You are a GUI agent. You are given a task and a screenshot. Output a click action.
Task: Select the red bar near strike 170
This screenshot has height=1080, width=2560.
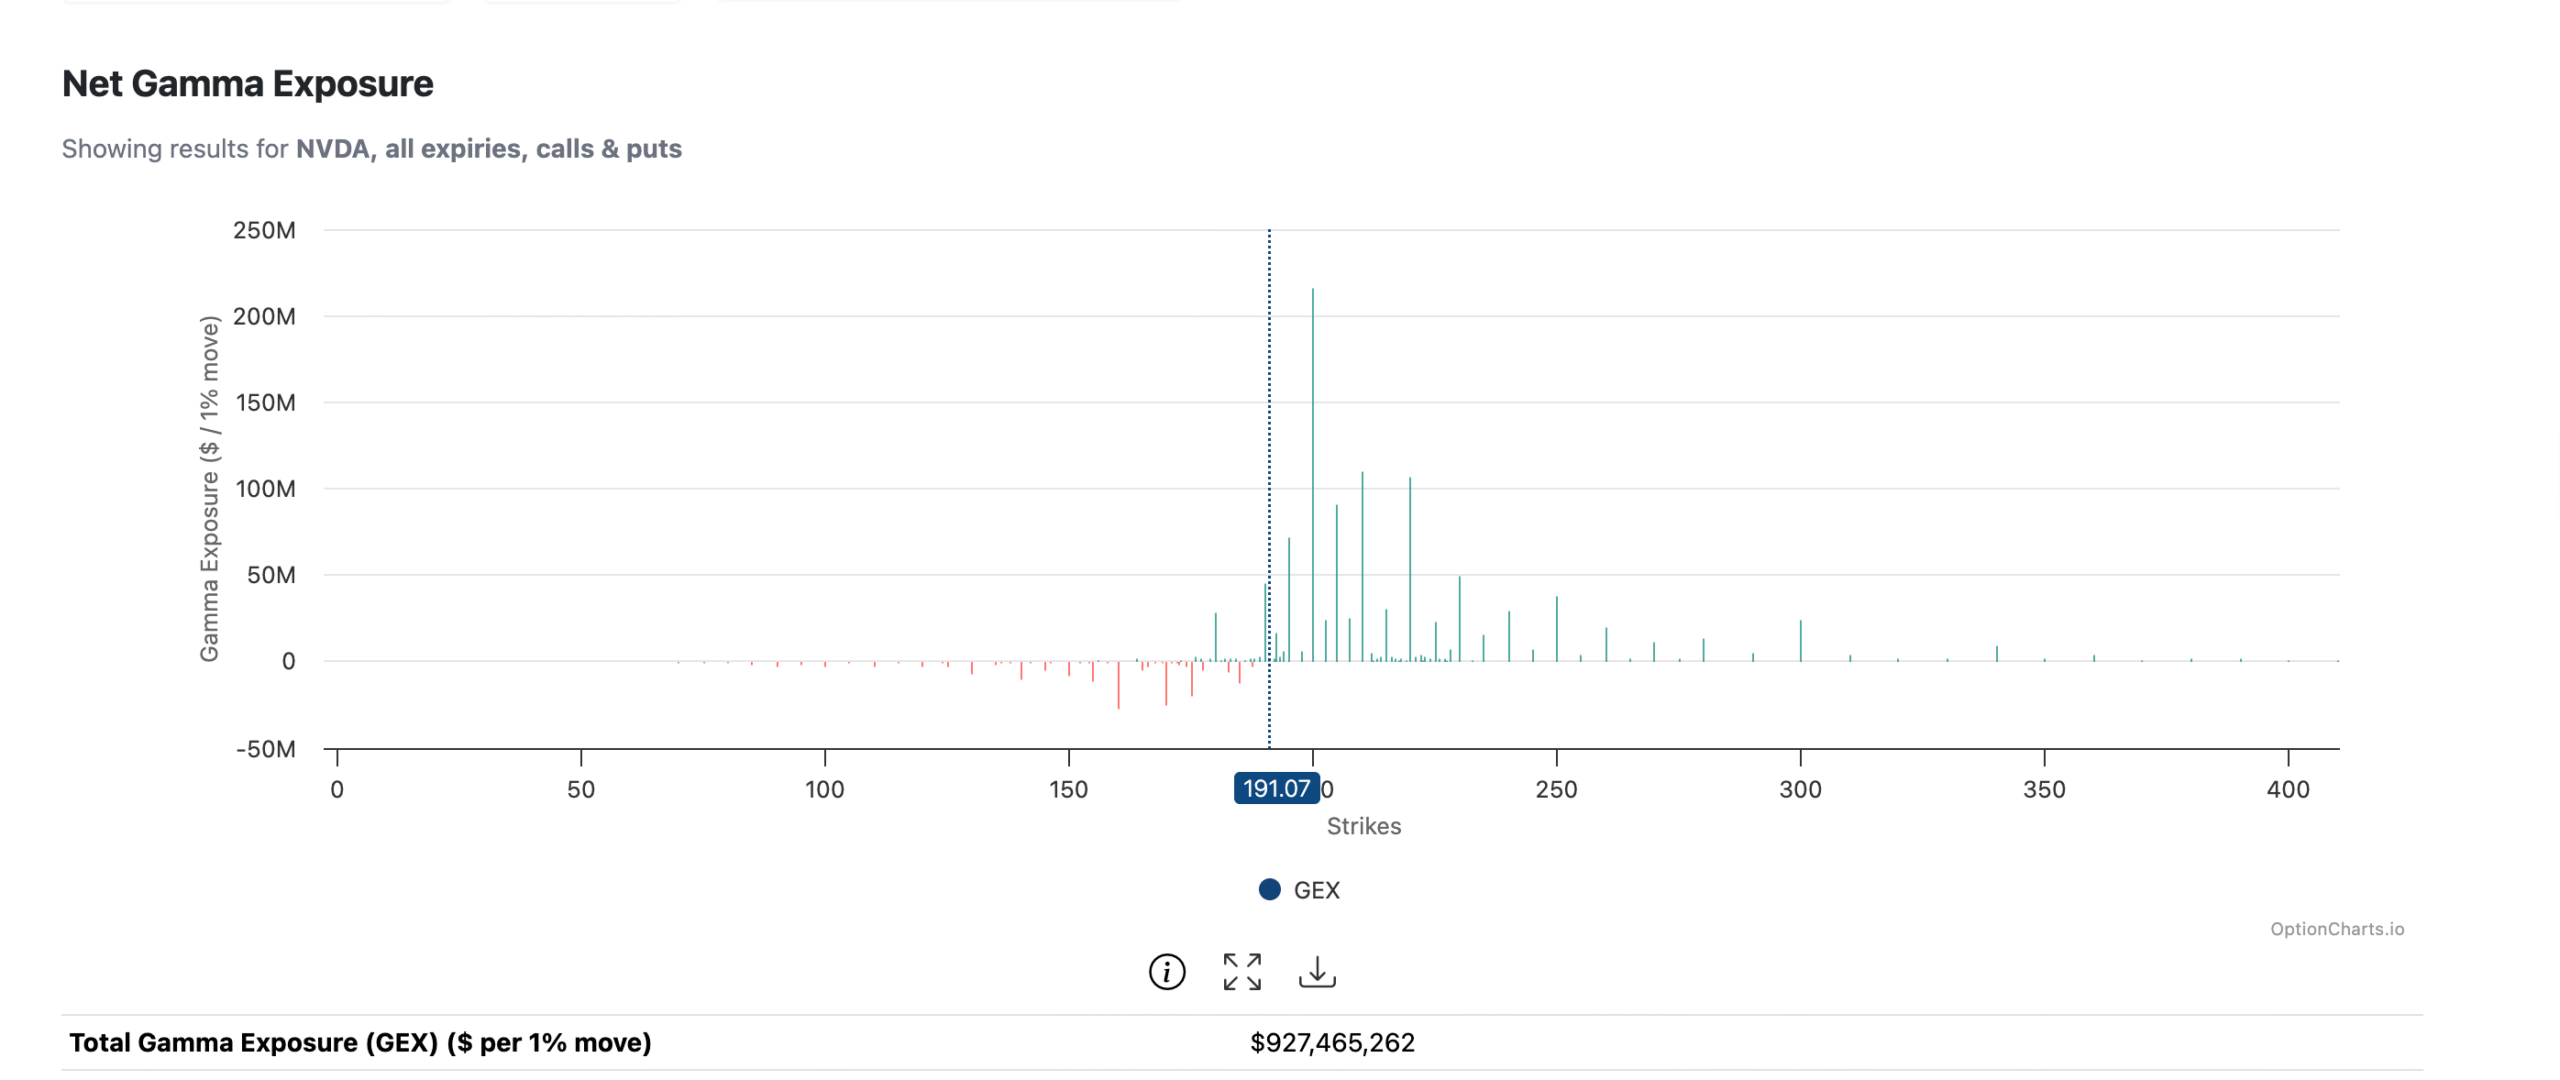click(x=1166, y=684)
